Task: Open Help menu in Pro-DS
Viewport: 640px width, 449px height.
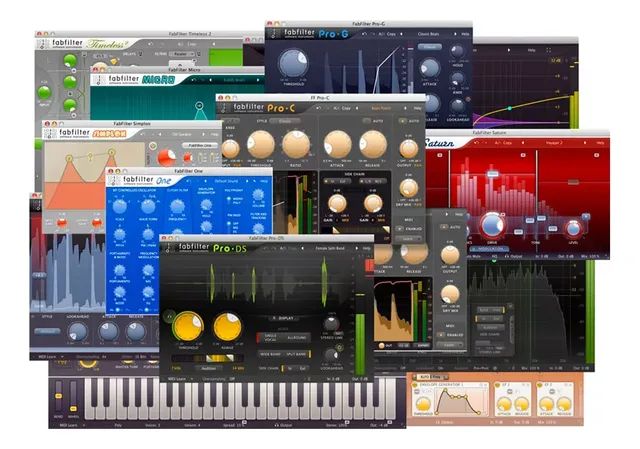Action: pyautogui.click(x=367, y=248)
